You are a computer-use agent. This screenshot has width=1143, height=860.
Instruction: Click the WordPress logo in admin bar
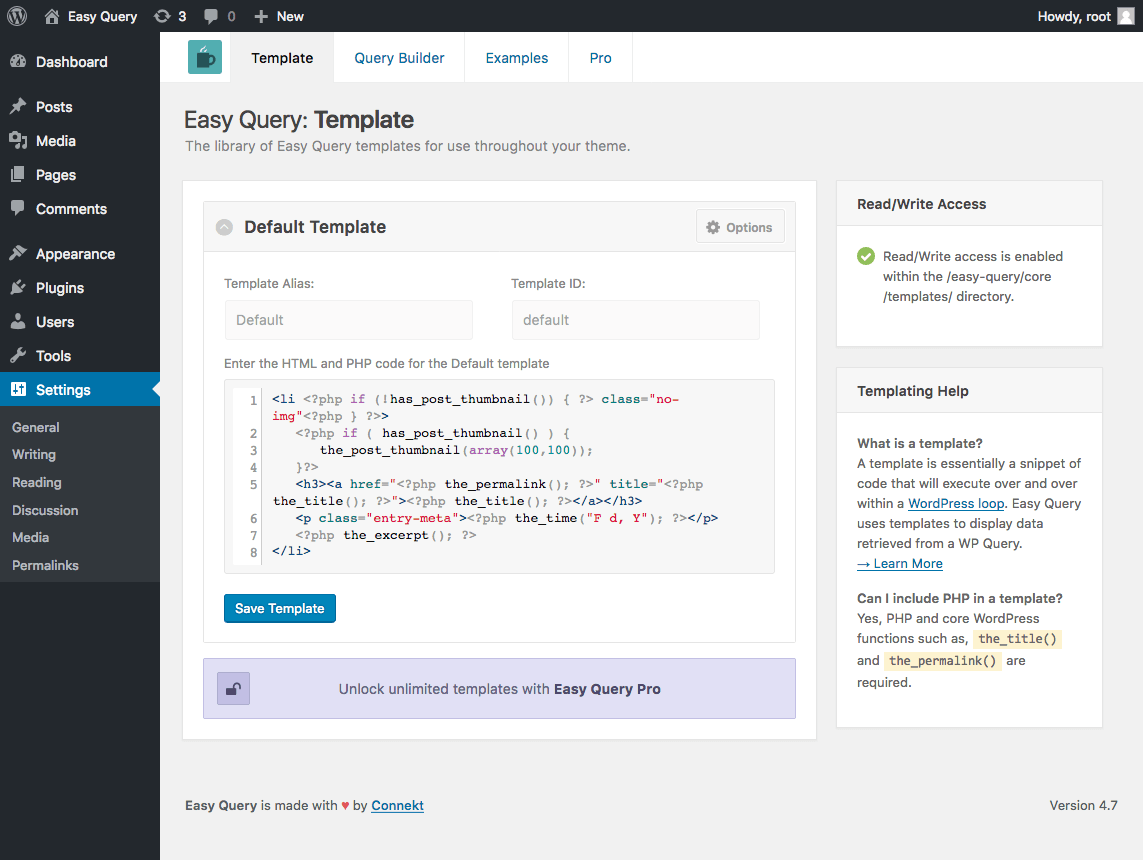click(x=17, y=16)
